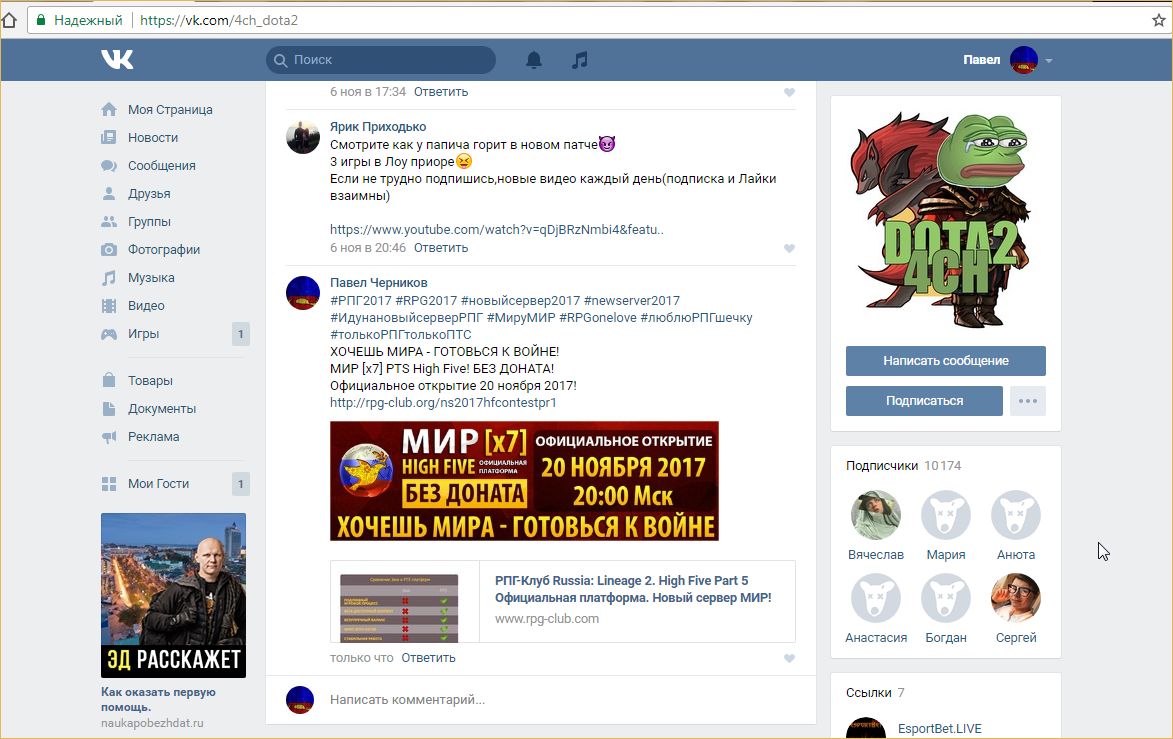Like Ярик Приходько's comment with the heart

(x=789, y=248)
